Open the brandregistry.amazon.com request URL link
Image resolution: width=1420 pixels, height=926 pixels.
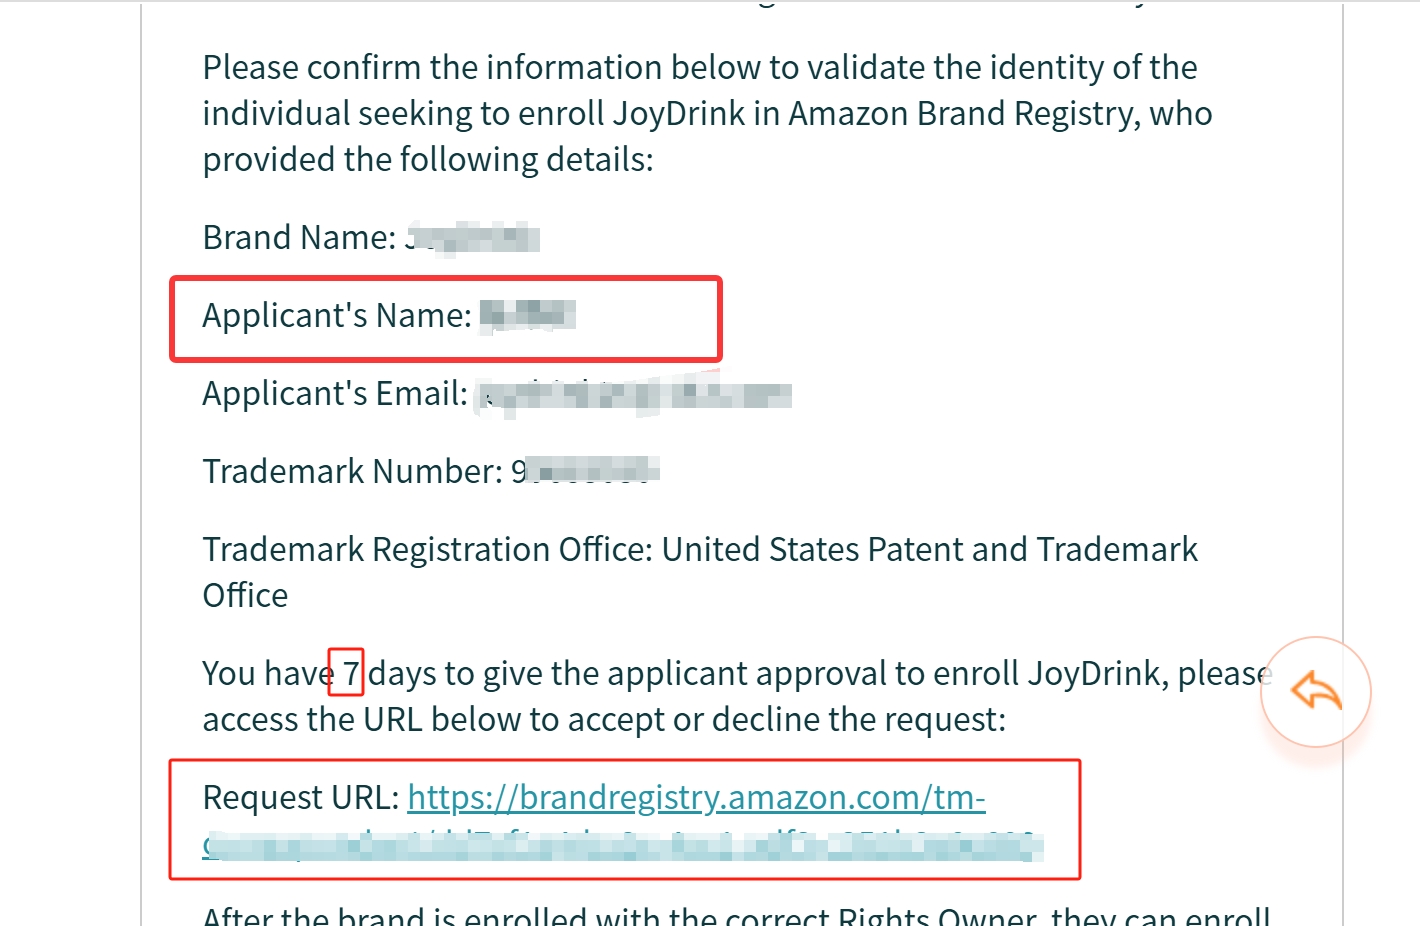tap(696, 798)
